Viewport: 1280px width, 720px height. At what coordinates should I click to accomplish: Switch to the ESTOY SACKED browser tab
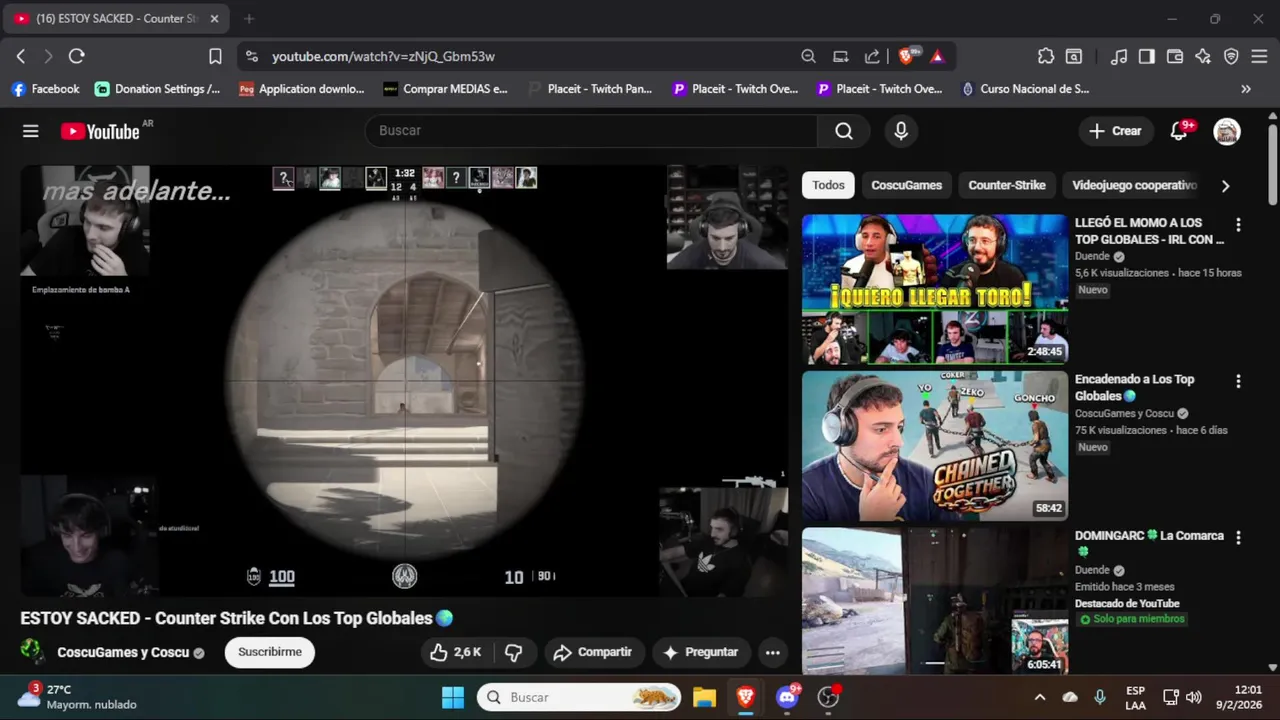click(x=115, y=18)
